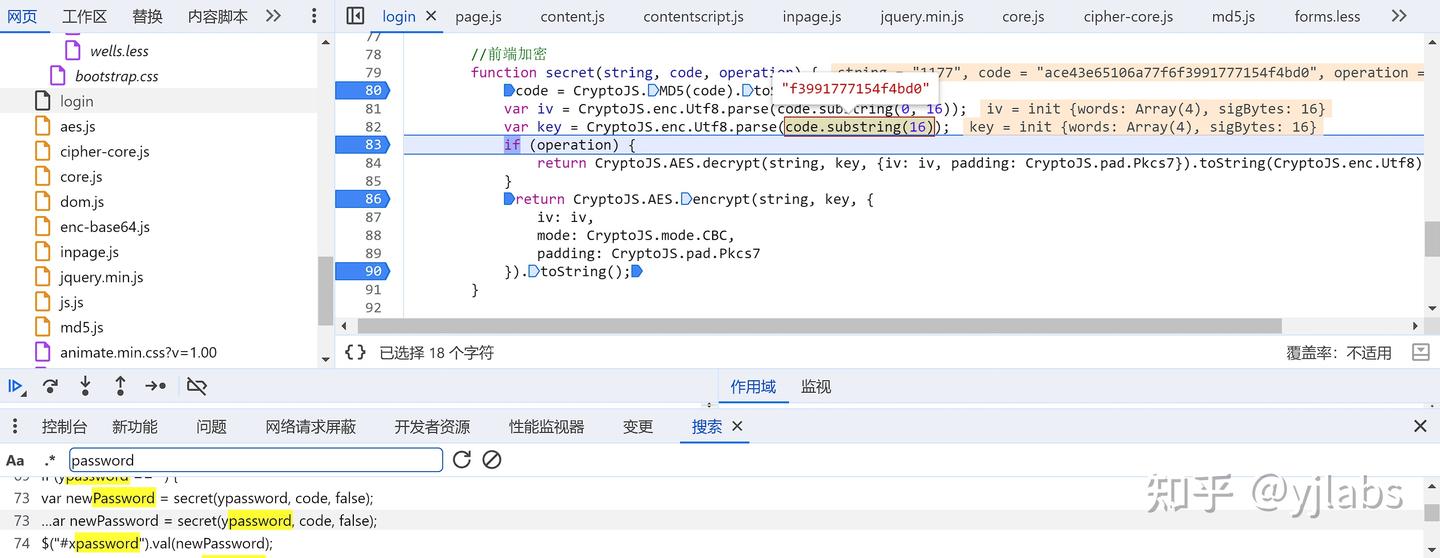1440x558 pixels.
Task: Show more open file tabs chevron
Action: click(1399, 16)
